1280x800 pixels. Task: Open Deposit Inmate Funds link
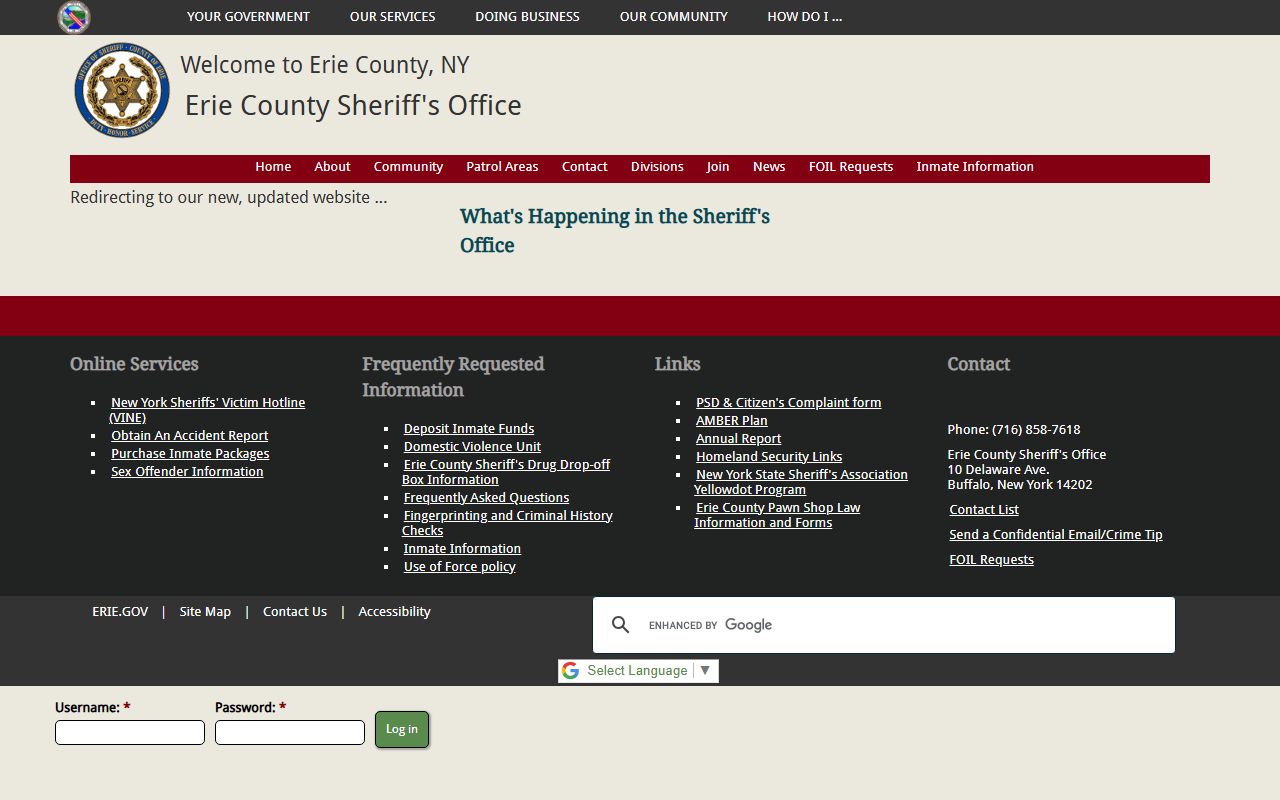point(469,429)
